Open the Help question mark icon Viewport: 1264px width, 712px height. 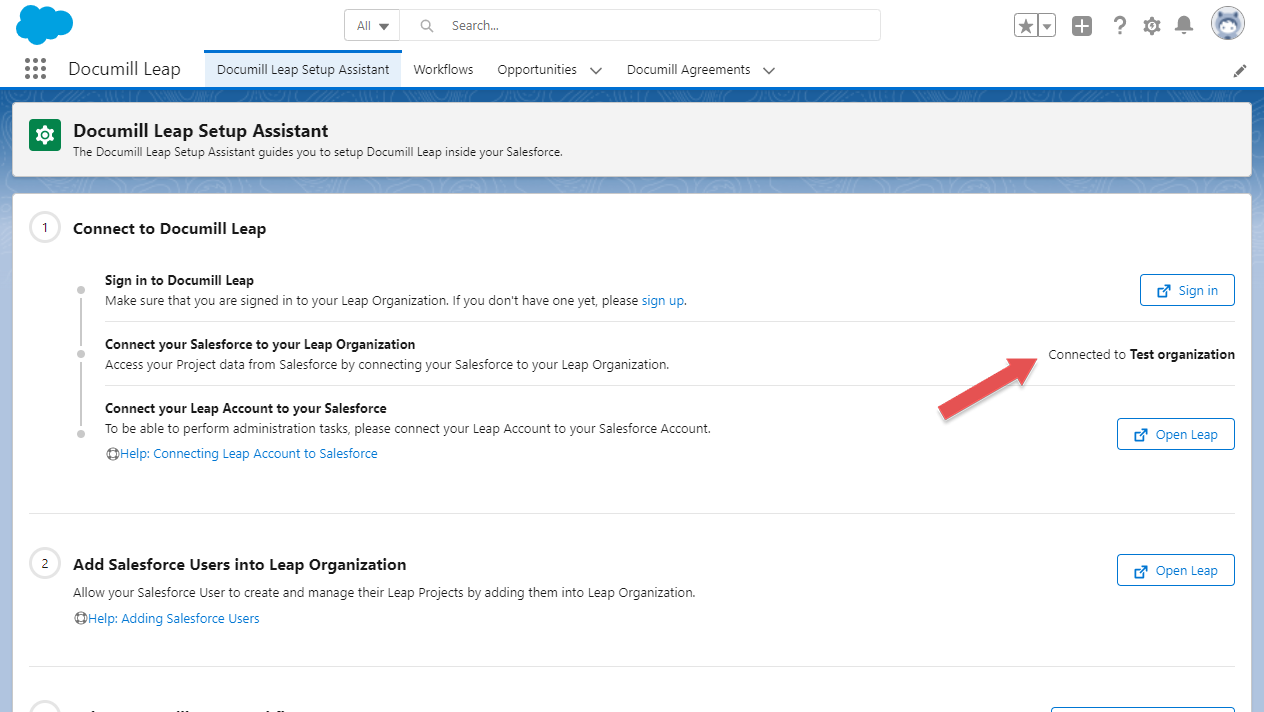point(1120,26)
